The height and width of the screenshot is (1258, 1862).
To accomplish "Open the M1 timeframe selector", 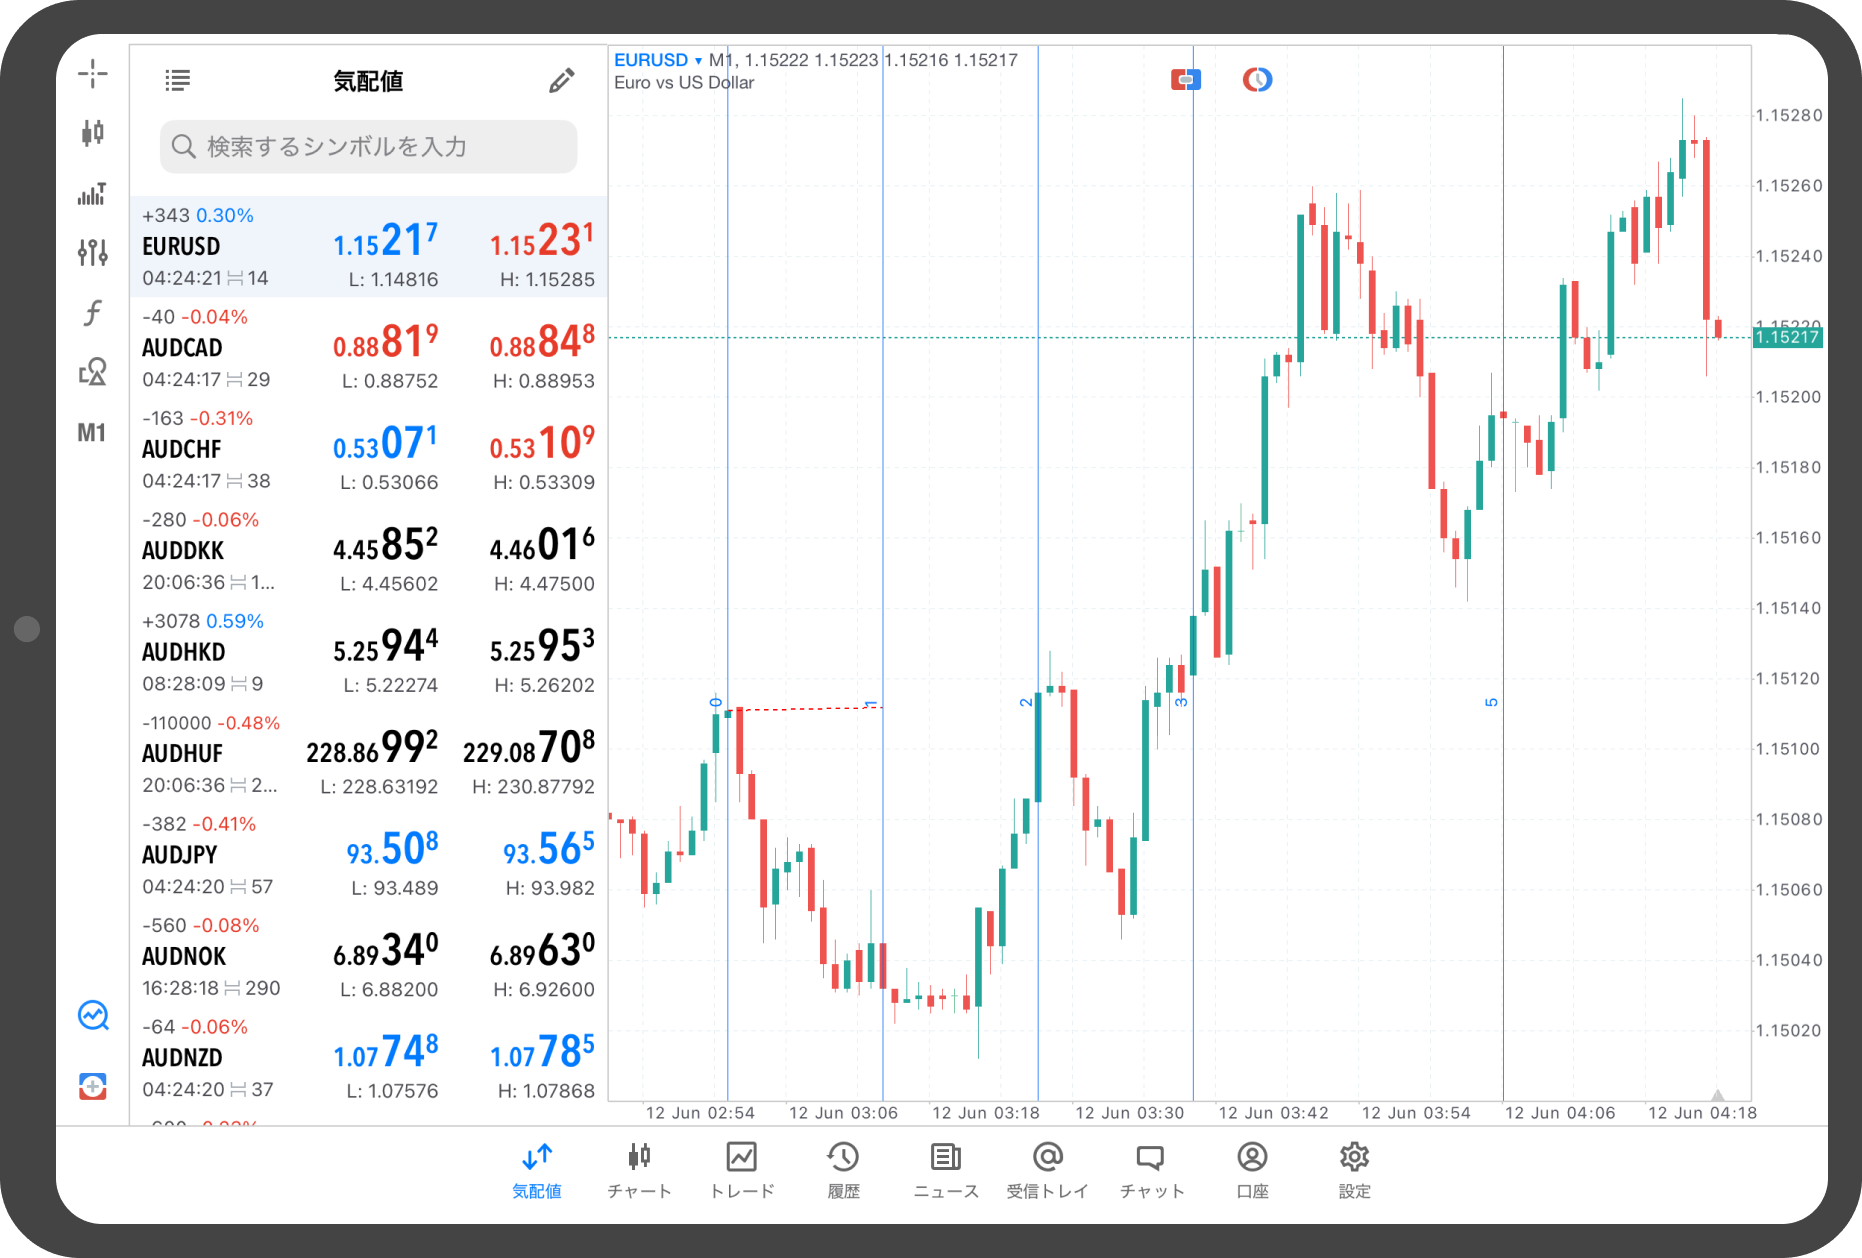I will pos(92,433).
